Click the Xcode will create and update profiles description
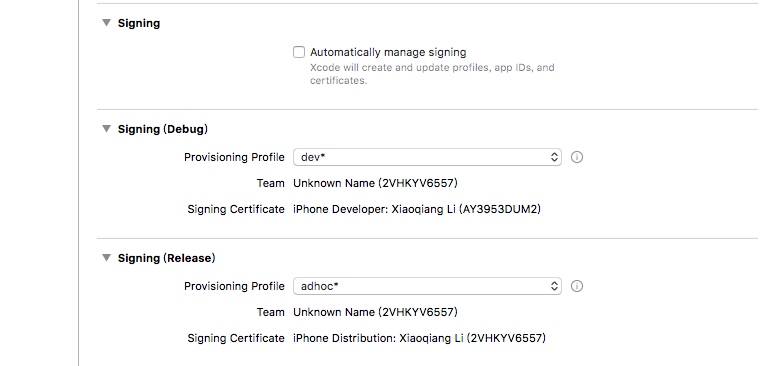This screenshot has height=366, width=766. point(432,74)
